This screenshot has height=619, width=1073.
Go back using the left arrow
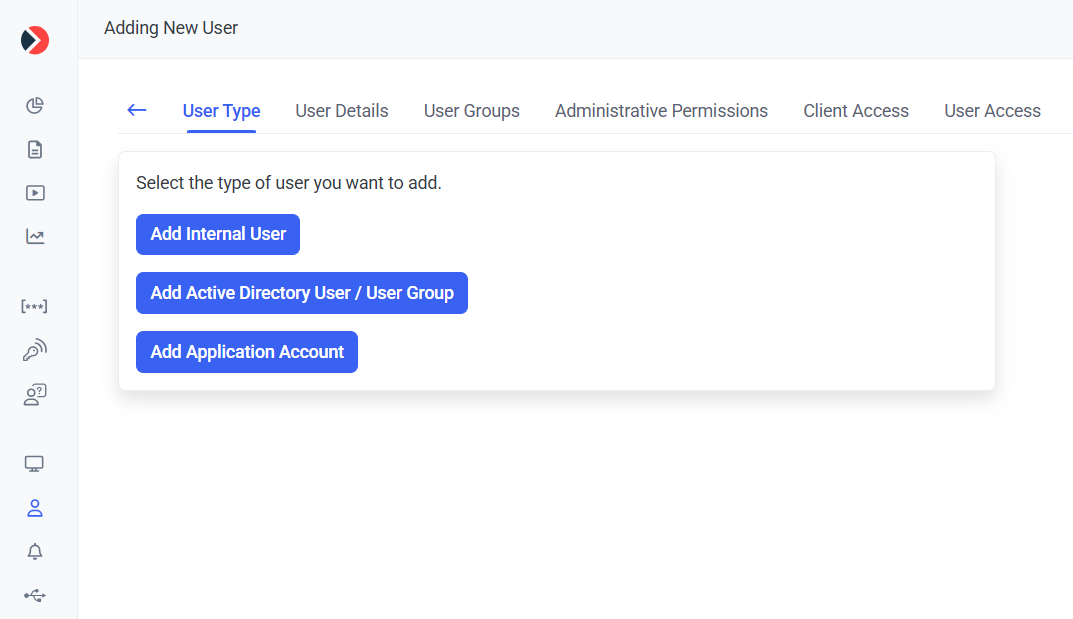point(137,110)
